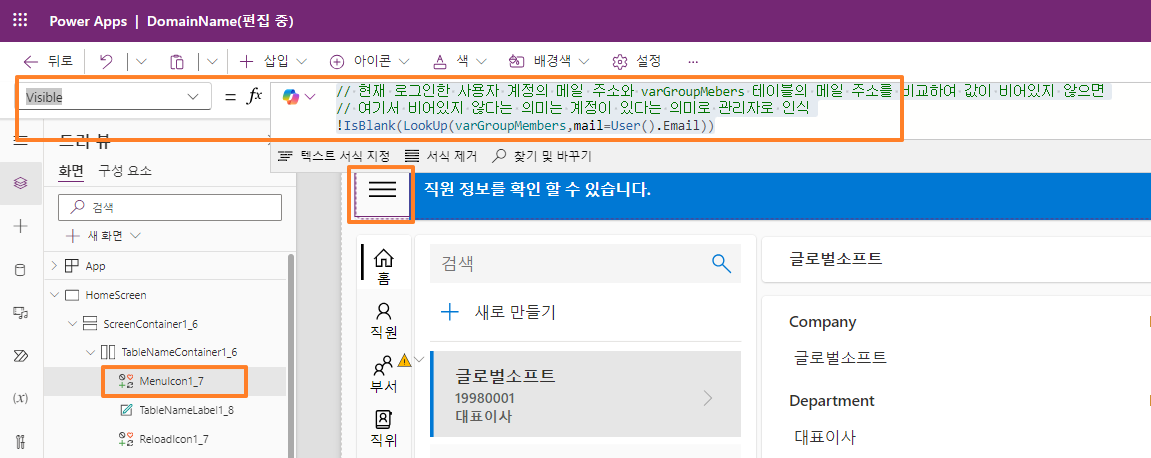
Task: Click the magnifier search icon in canvas
Action: click(722, 263)
